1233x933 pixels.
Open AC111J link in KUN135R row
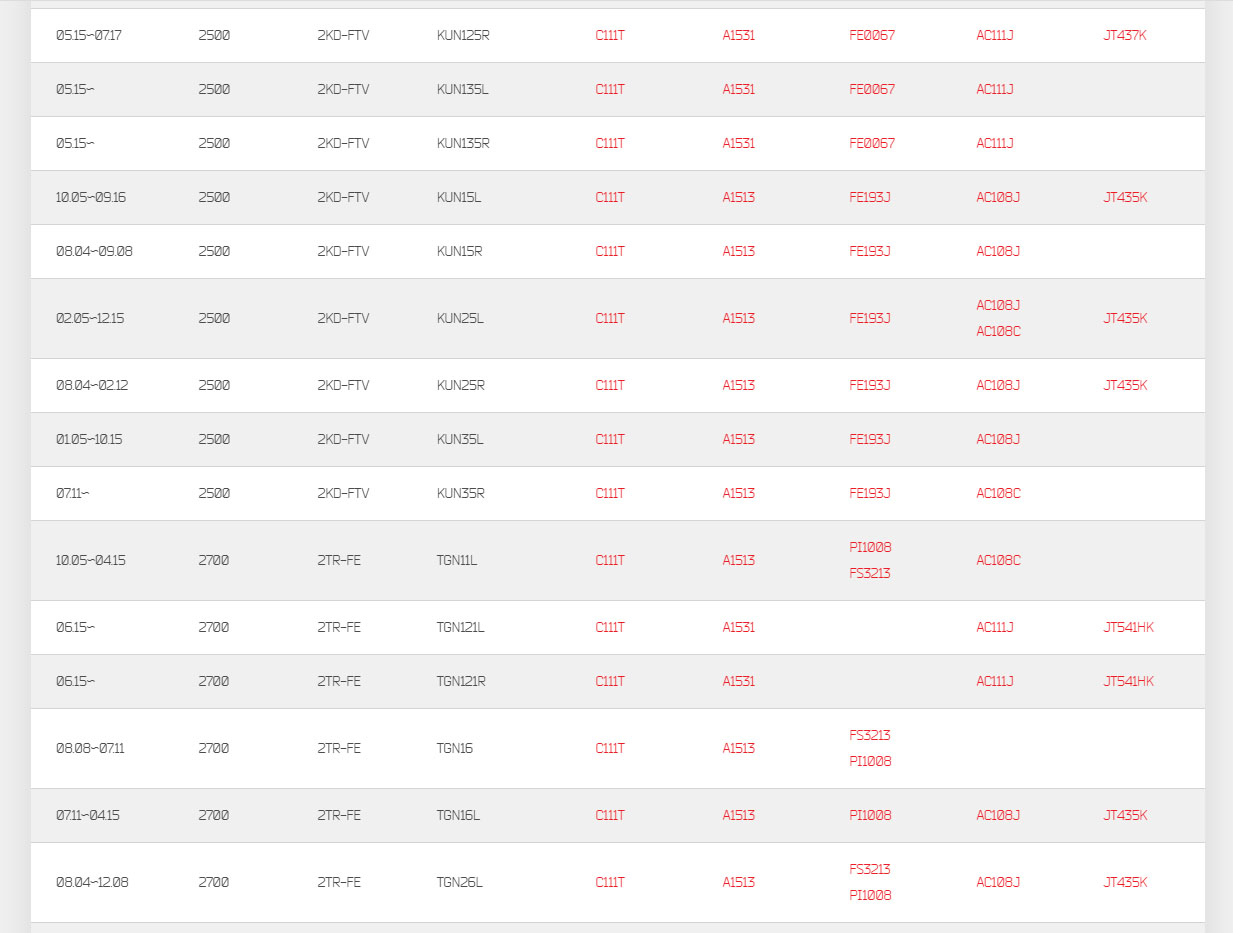click(995, 143)
